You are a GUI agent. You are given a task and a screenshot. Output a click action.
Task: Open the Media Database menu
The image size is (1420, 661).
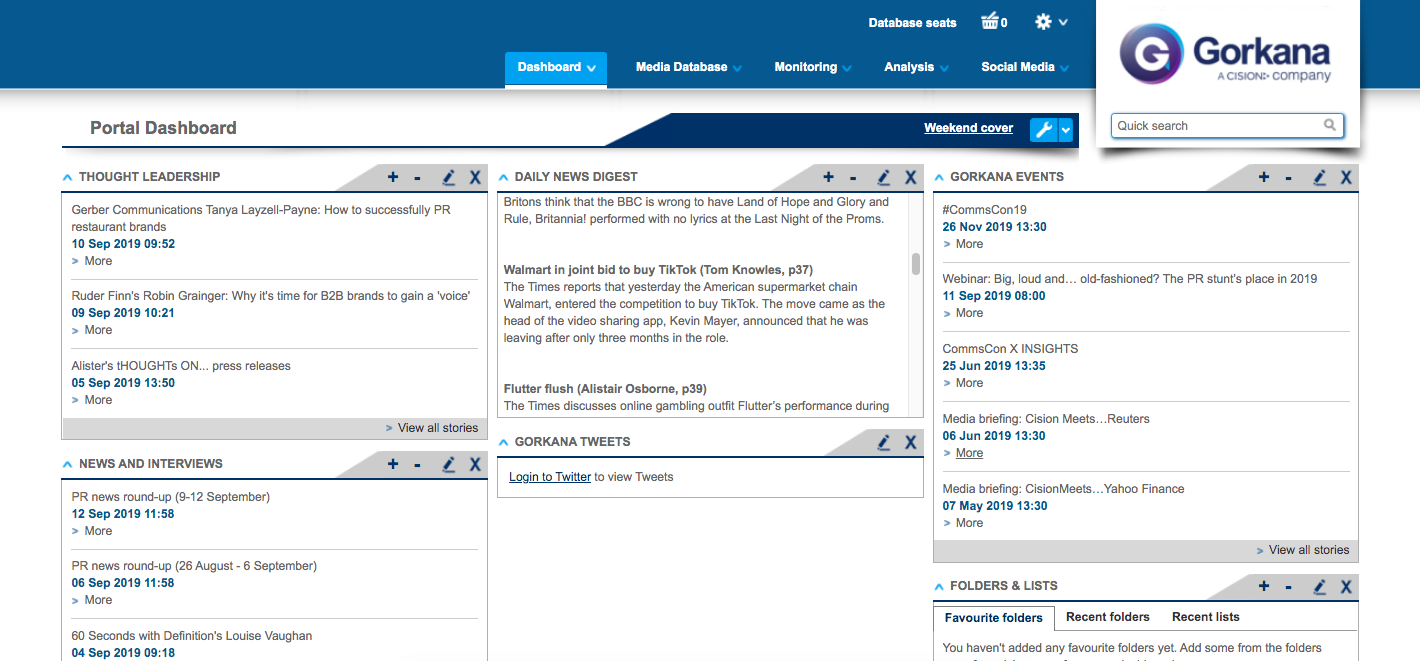(x=689, y=68)
